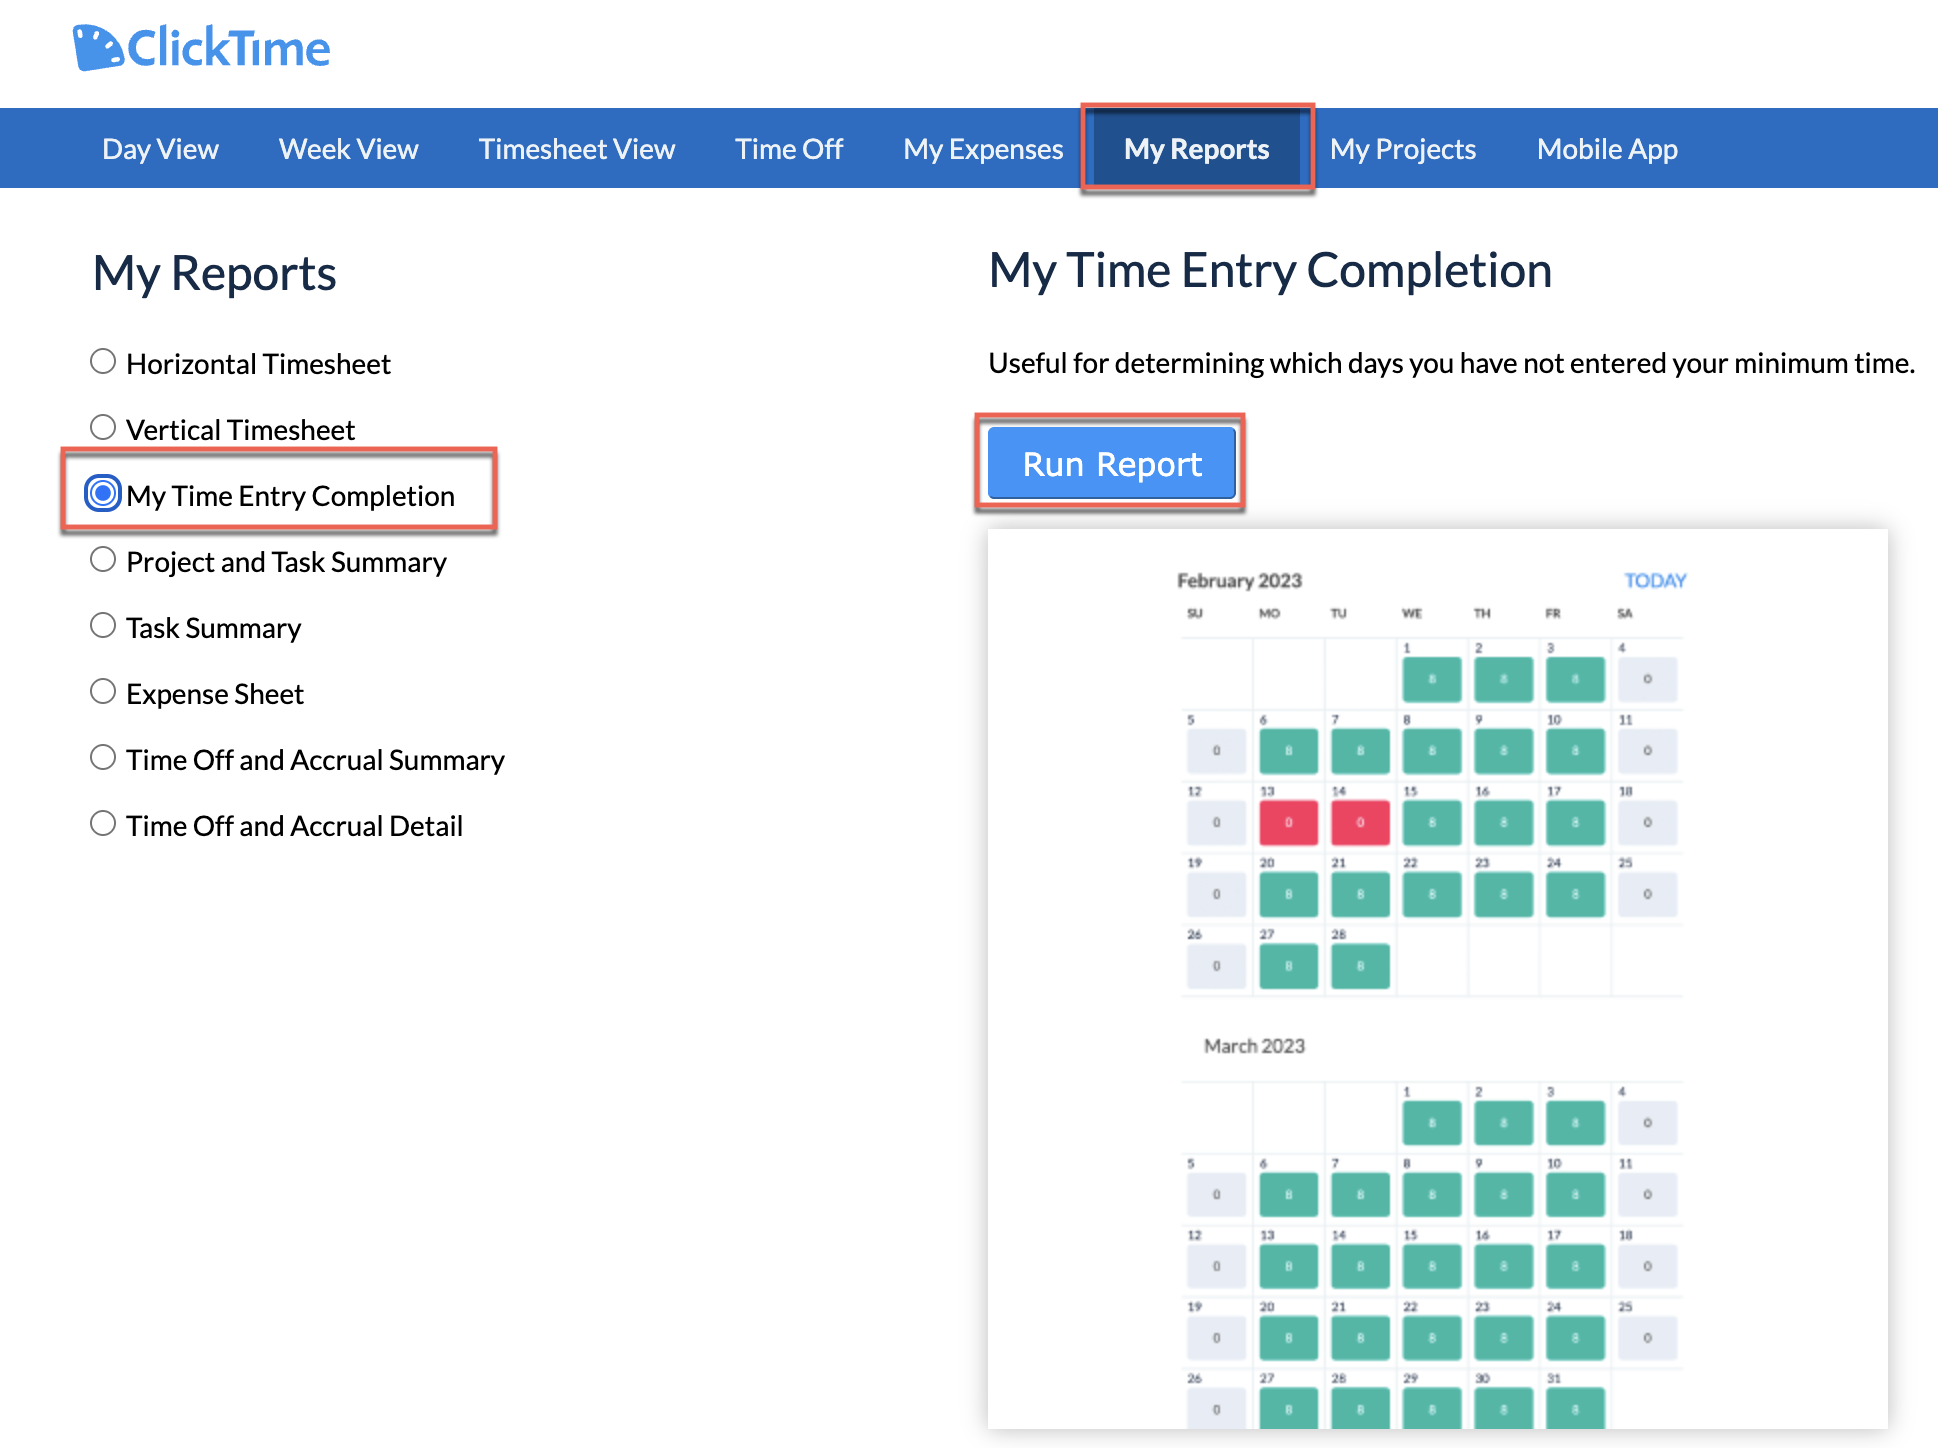Open My Expenses tab
The width and height of the screenshot is (1938, 1448).
[x=983, y=149]
